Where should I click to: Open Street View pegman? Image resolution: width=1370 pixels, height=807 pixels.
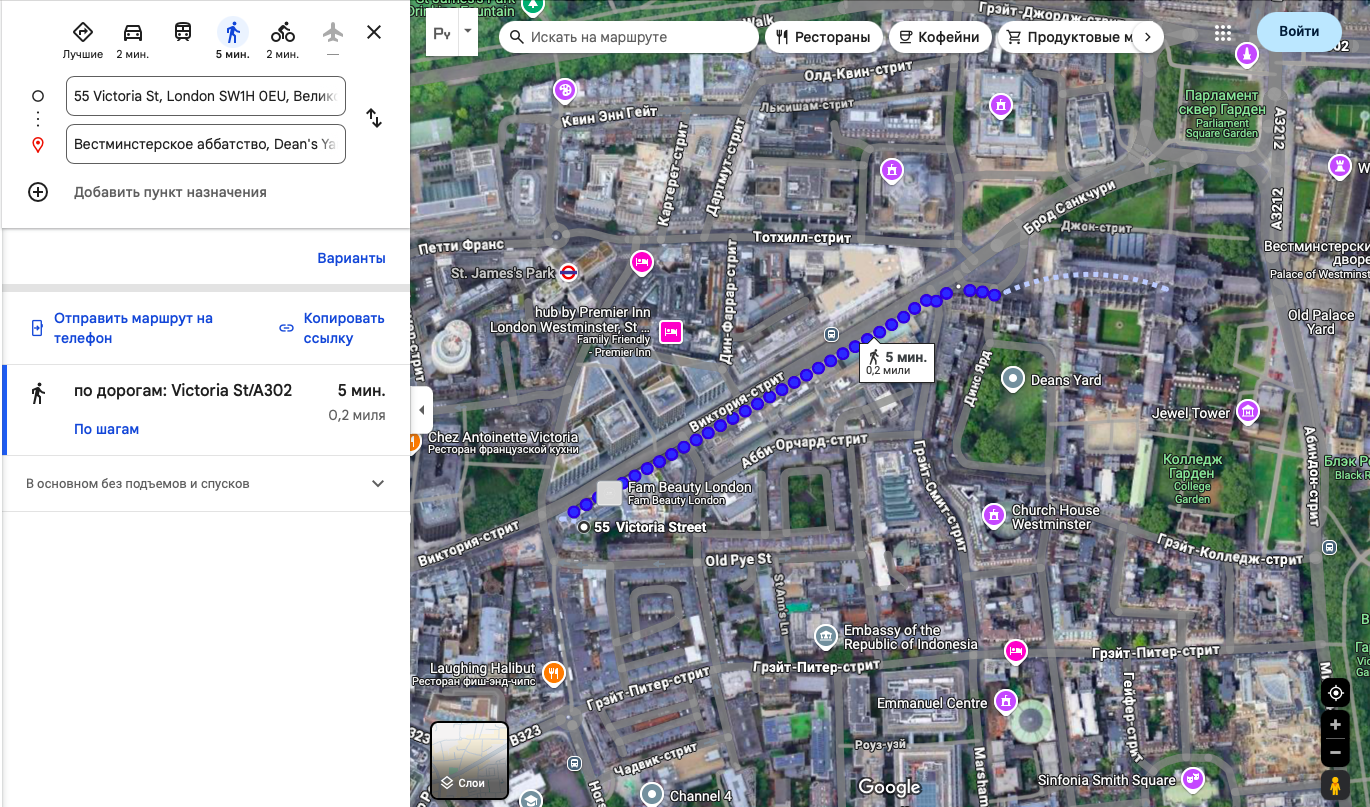[x=1335, y=785]
